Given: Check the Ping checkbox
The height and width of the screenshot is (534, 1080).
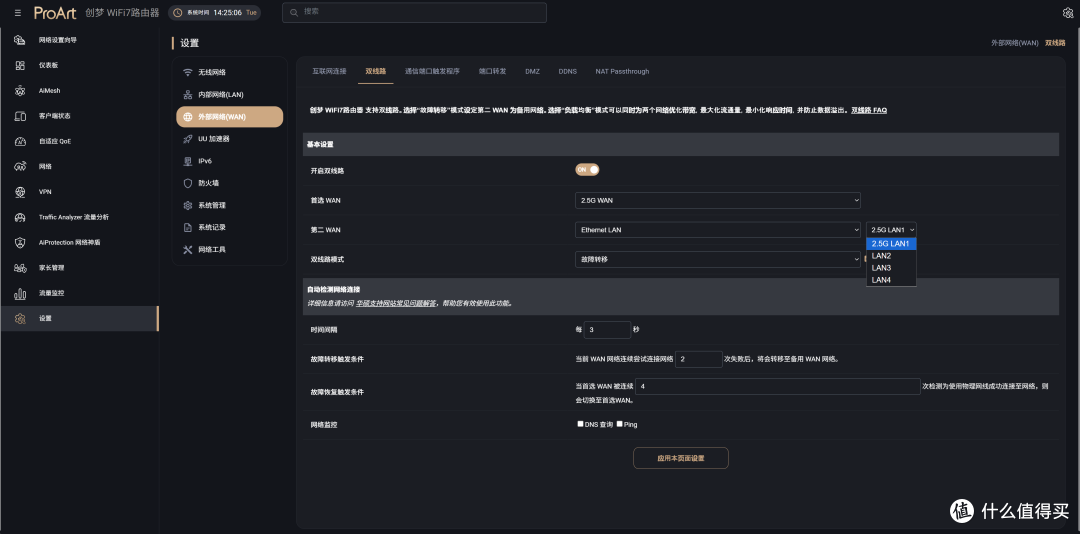Looking at the screenshot, I should [x=620, y=424].
